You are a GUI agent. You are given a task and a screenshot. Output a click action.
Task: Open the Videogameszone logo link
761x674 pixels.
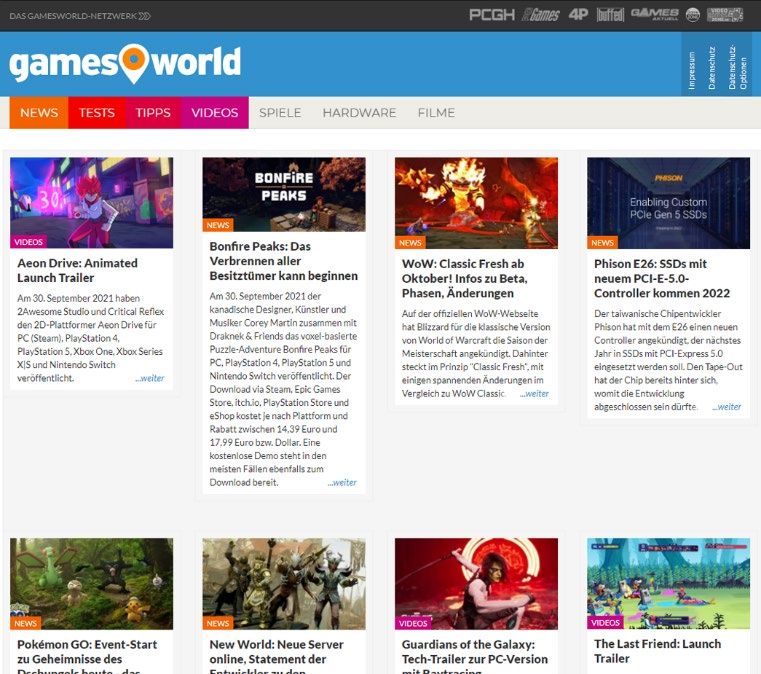tap(725, 15)
